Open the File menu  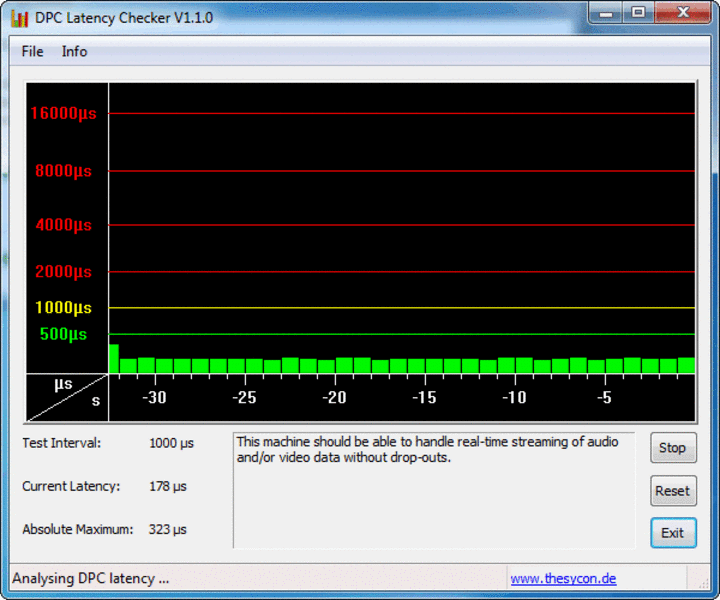pos(32,51)
